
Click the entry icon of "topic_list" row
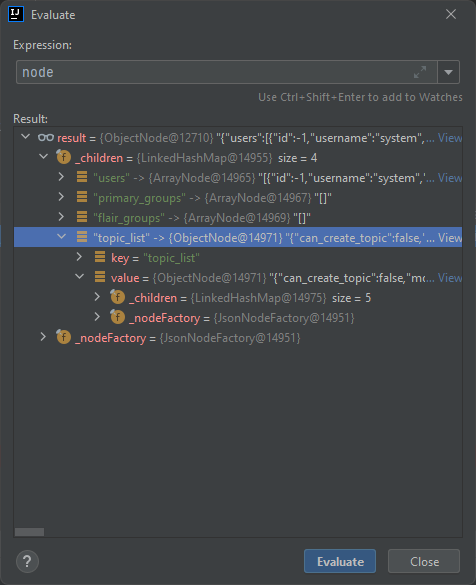point(82,237)
